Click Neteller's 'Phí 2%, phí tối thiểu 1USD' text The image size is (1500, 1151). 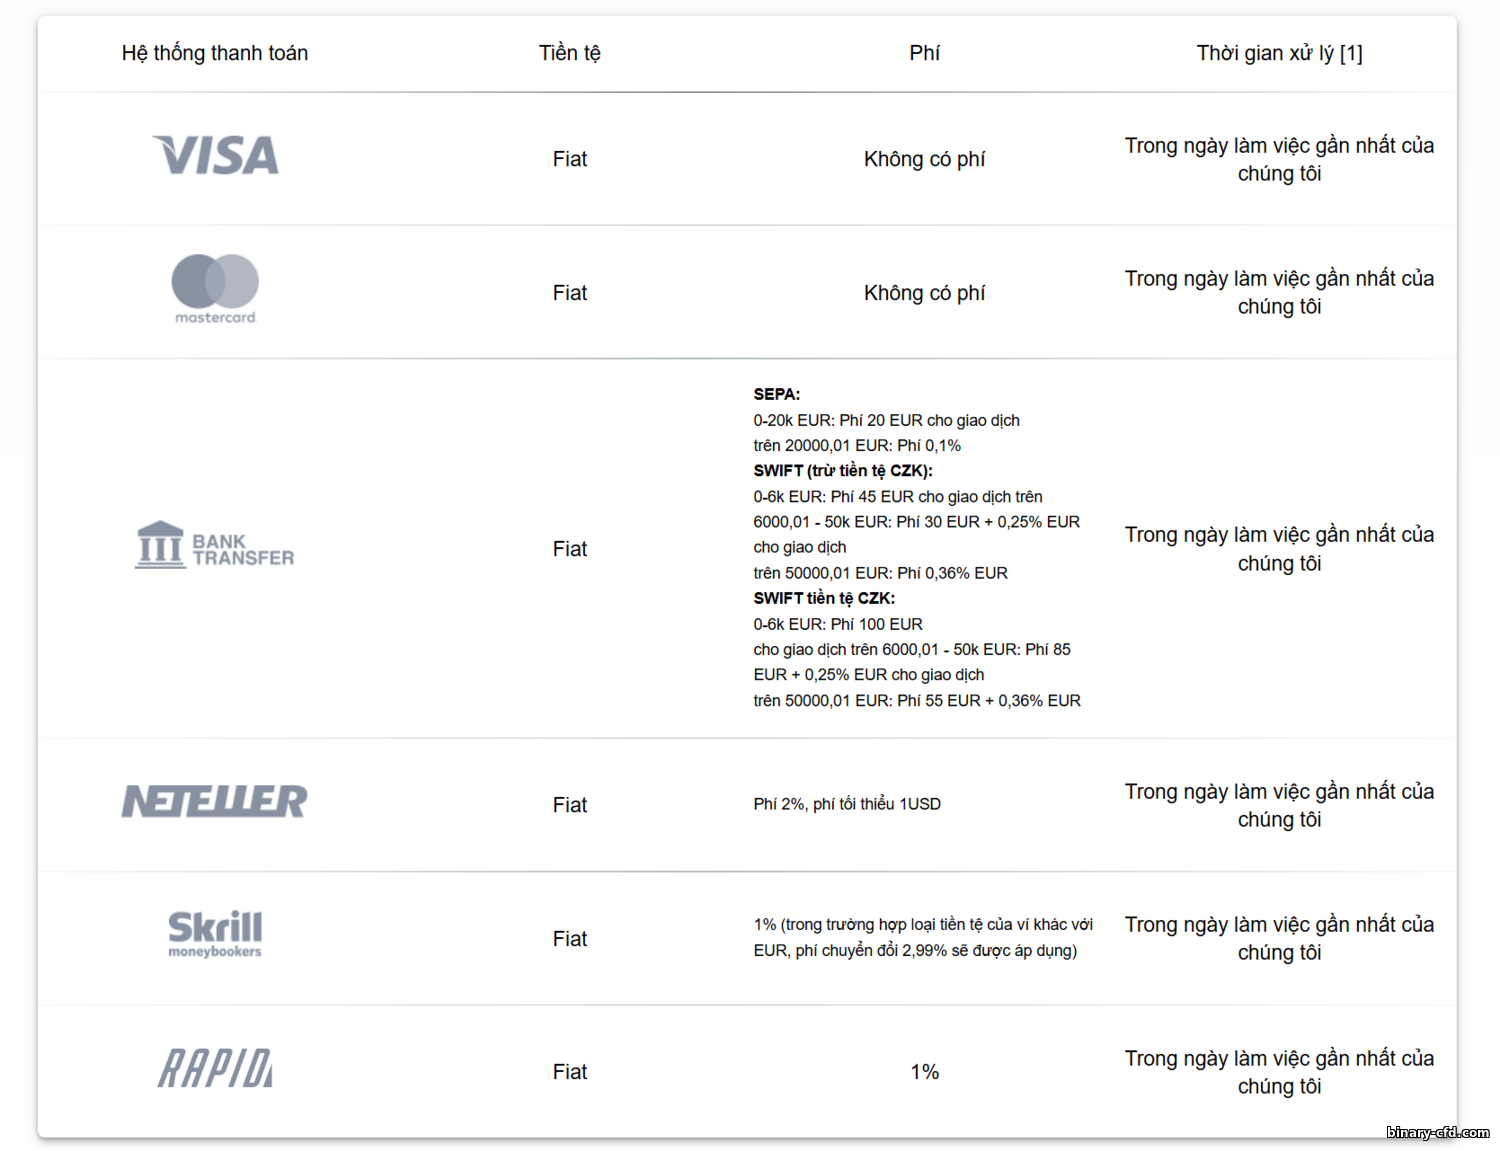[x=847, y=804]
